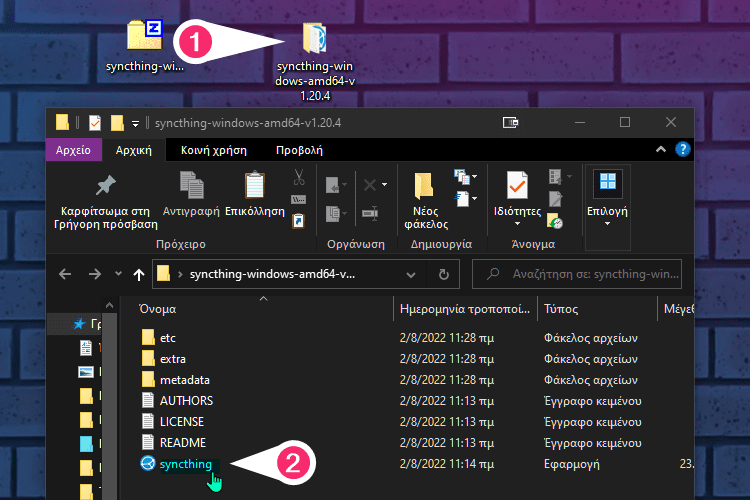Expand the Ιδιότητες dropdown arrow
The height and width of the screenshot is (500, 750).
pos(517,224)
